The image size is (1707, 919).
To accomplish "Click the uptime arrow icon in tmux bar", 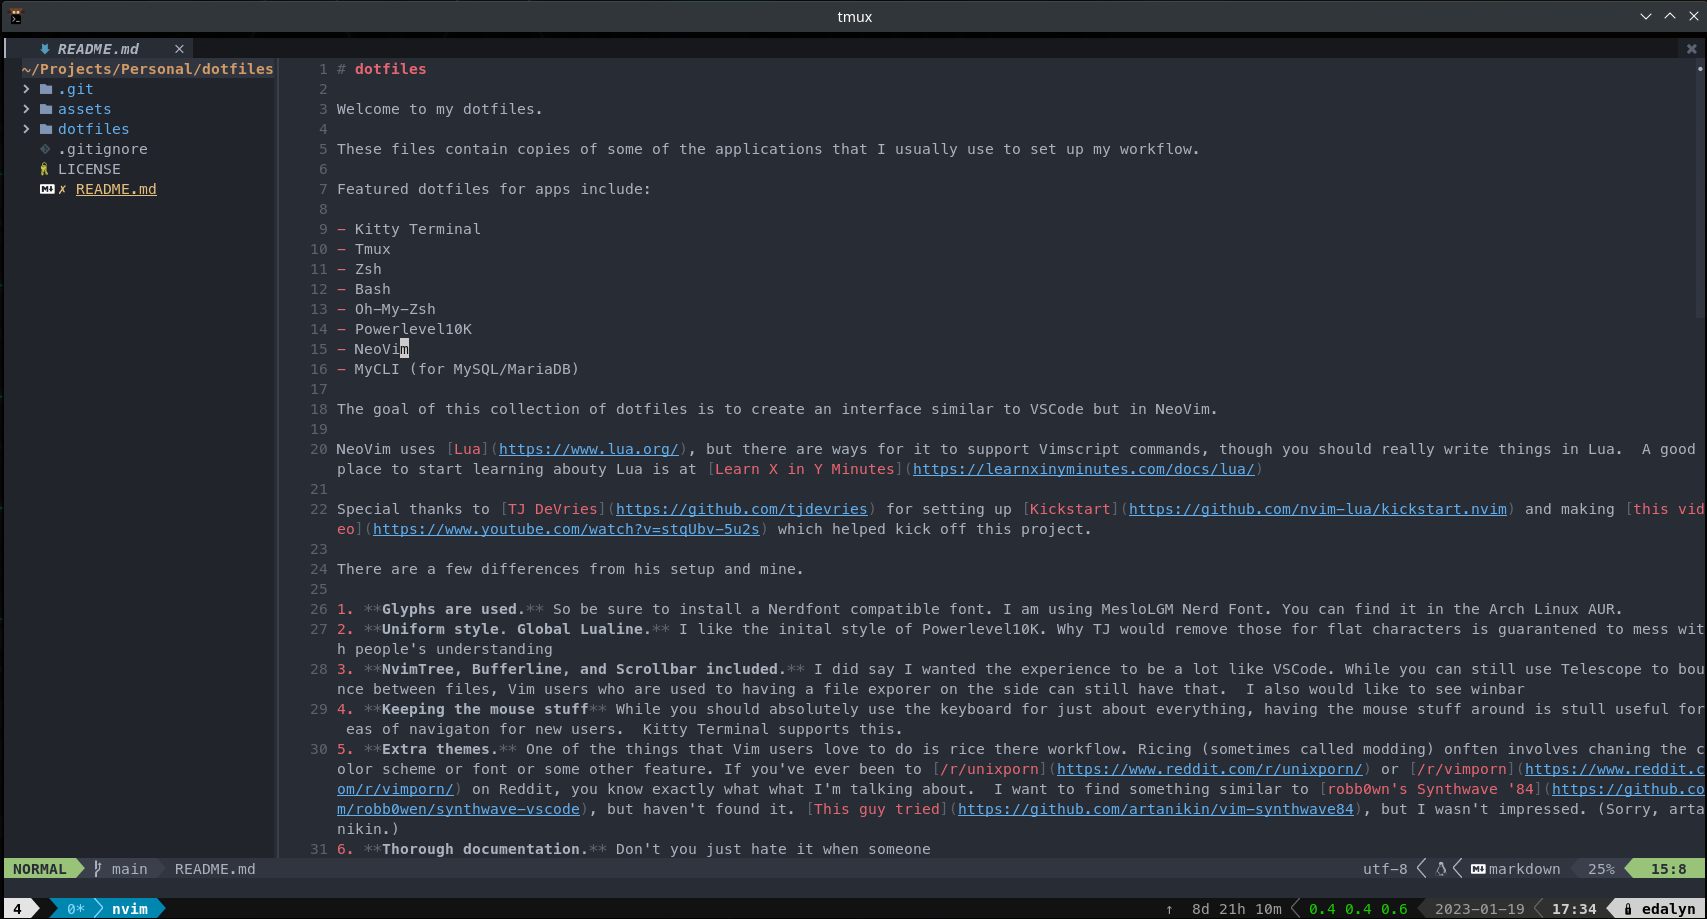I will point(1169,909).
